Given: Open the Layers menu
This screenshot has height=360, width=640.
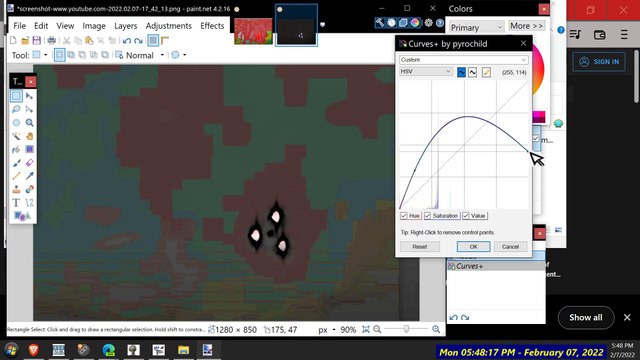Looking at the screenshot, I should [126, 26].
